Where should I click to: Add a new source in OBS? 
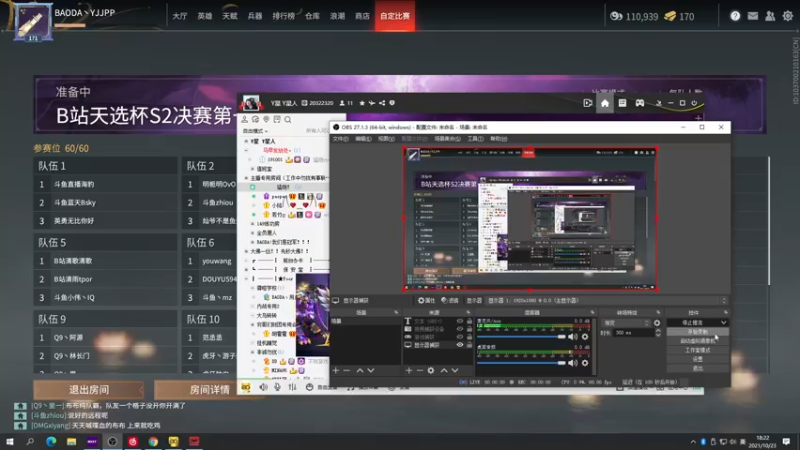point(409,370)
